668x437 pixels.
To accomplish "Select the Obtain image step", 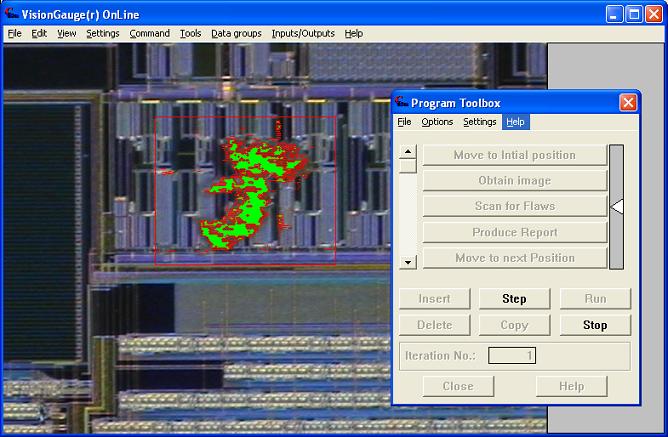I will pos(515,181).
